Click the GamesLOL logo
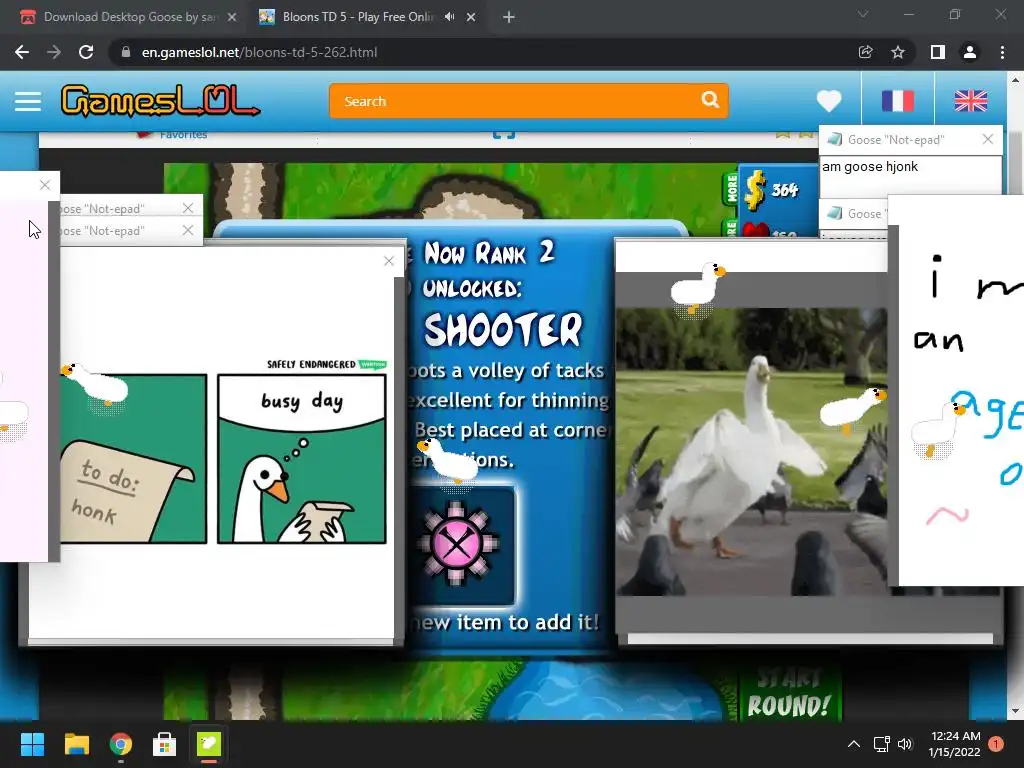Viewport: 1024px width, 768px height. tap(160, 101)
